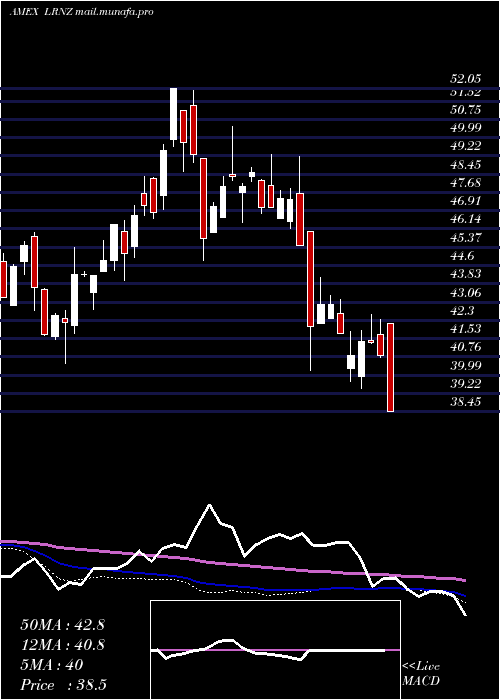Screen dimensions: 500x700
Task: Click the 50MA : 42.8 readout
Action: pos(62,625)
